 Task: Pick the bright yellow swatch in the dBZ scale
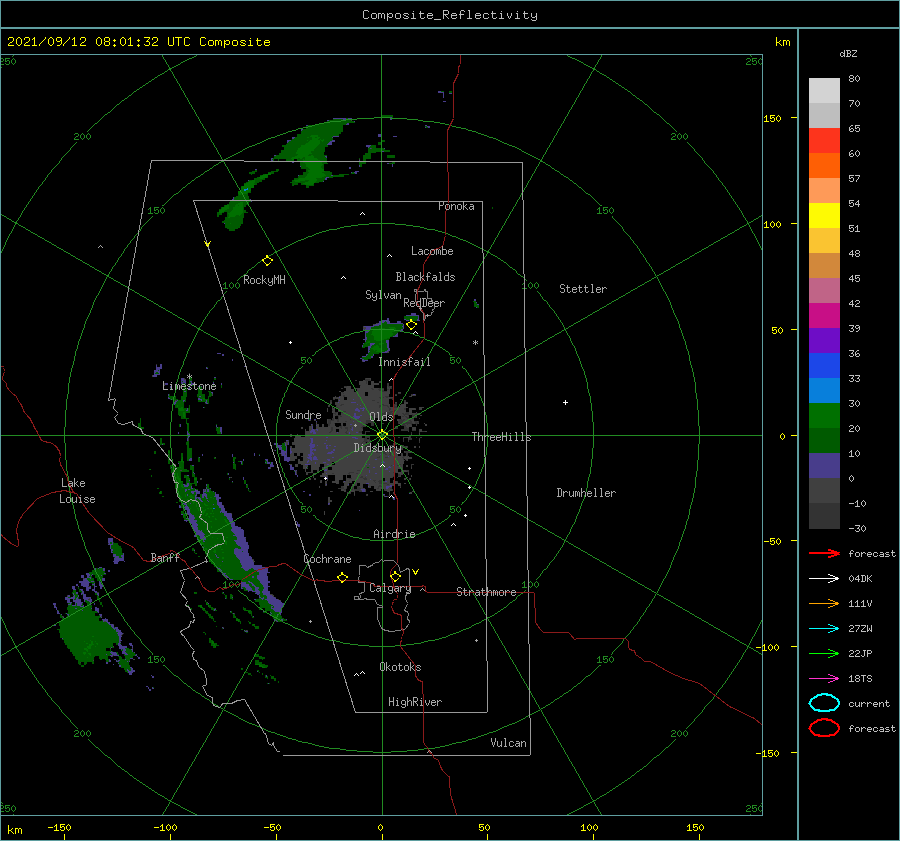click(x=824, y=215)
